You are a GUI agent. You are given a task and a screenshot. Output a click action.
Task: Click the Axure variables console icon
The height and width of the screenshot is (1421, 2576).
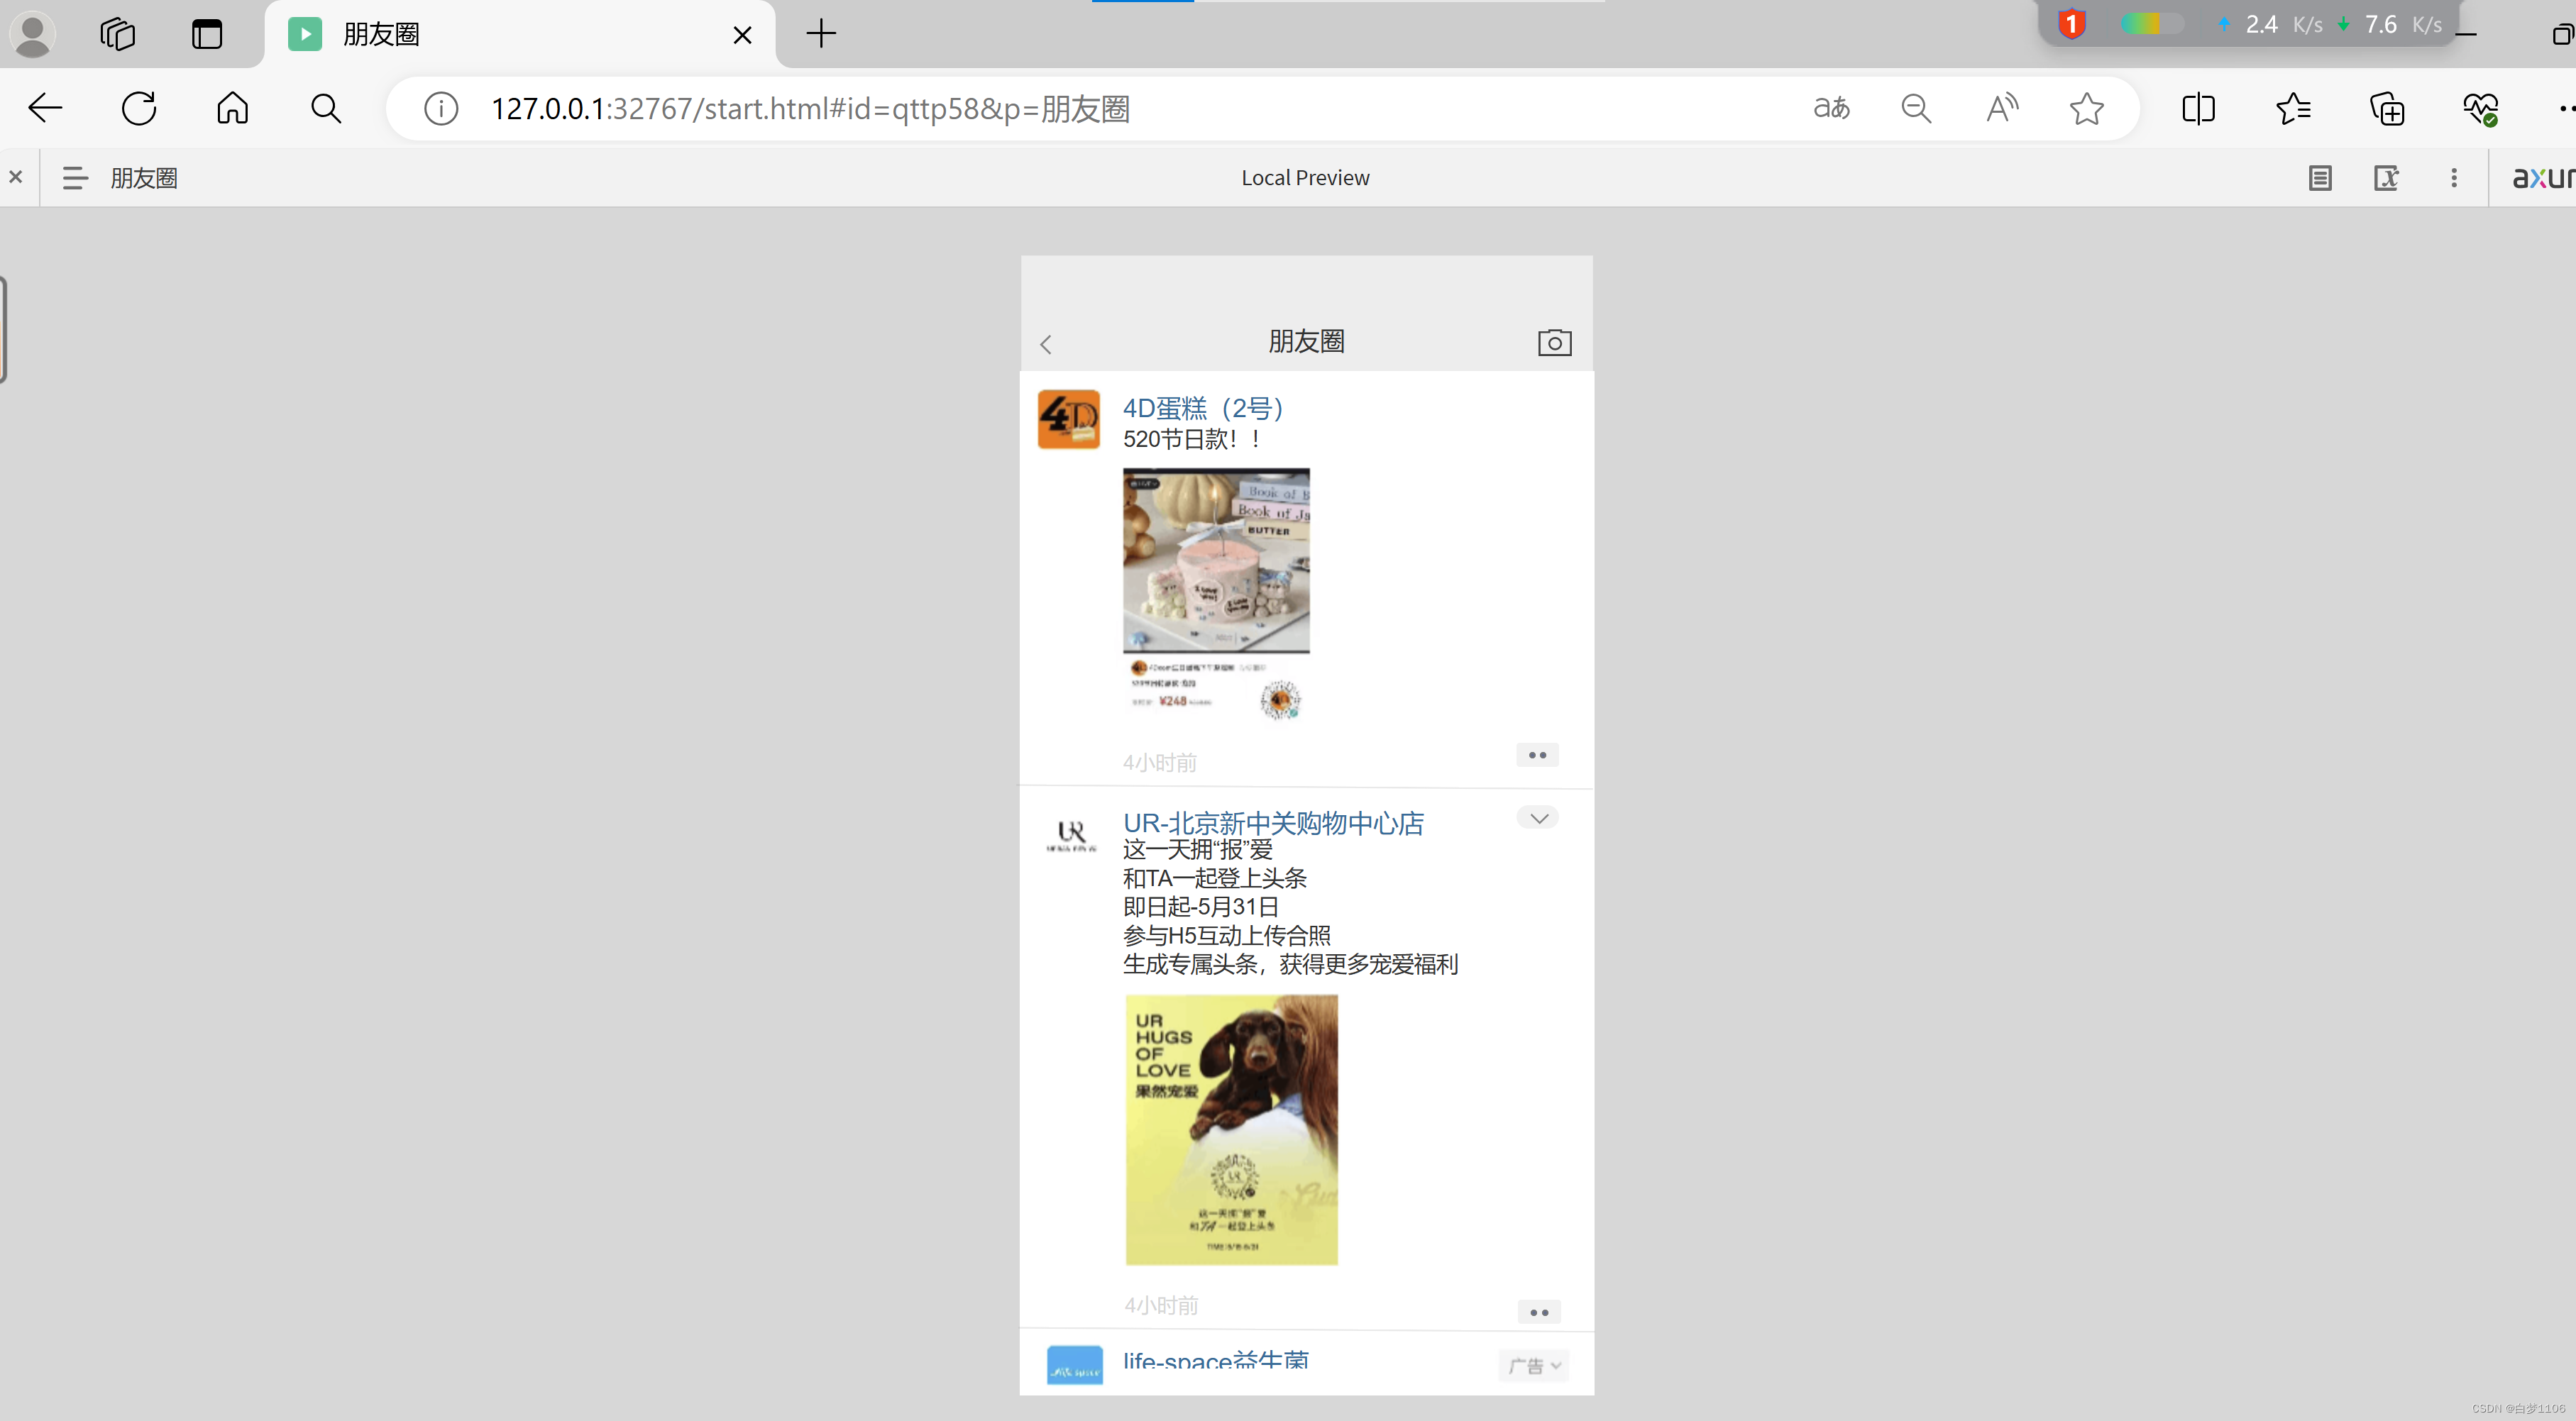[x=2386, y=178]
